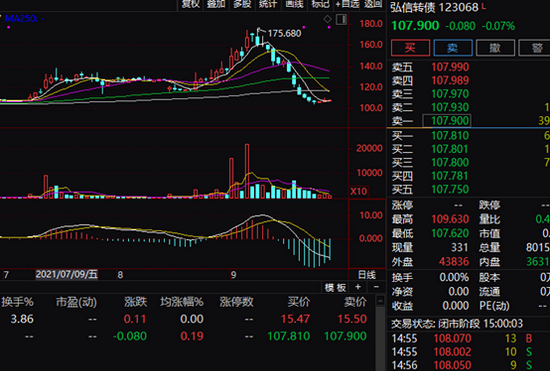Viewport: 550px width, 371px height.
Task: Click the 返回 back toolbar item
Action: (373, 4)
